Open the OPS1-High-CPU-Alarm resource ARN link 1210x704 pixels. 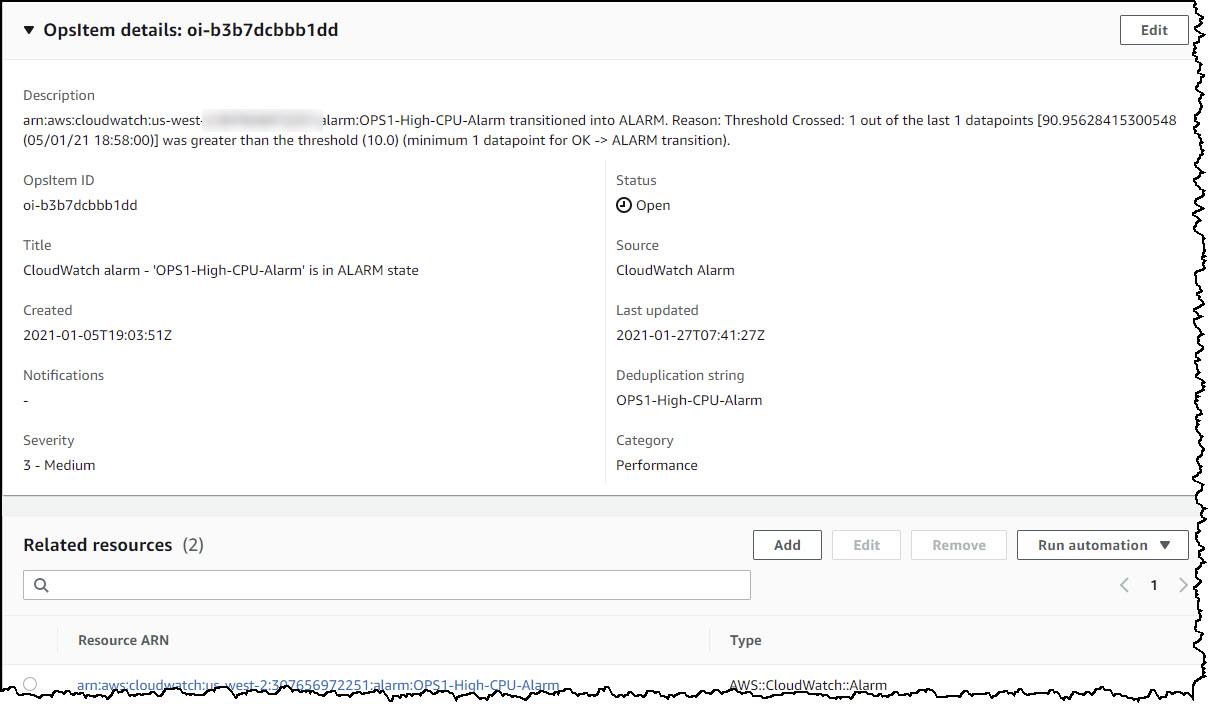[x=318, y=685]
